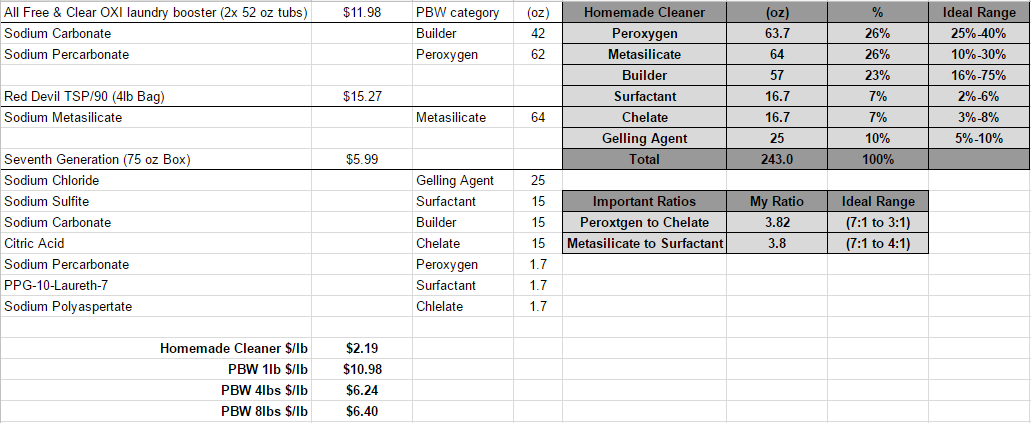
Task: Click the Builder 23% percentage cell
Action: point(877,76)
